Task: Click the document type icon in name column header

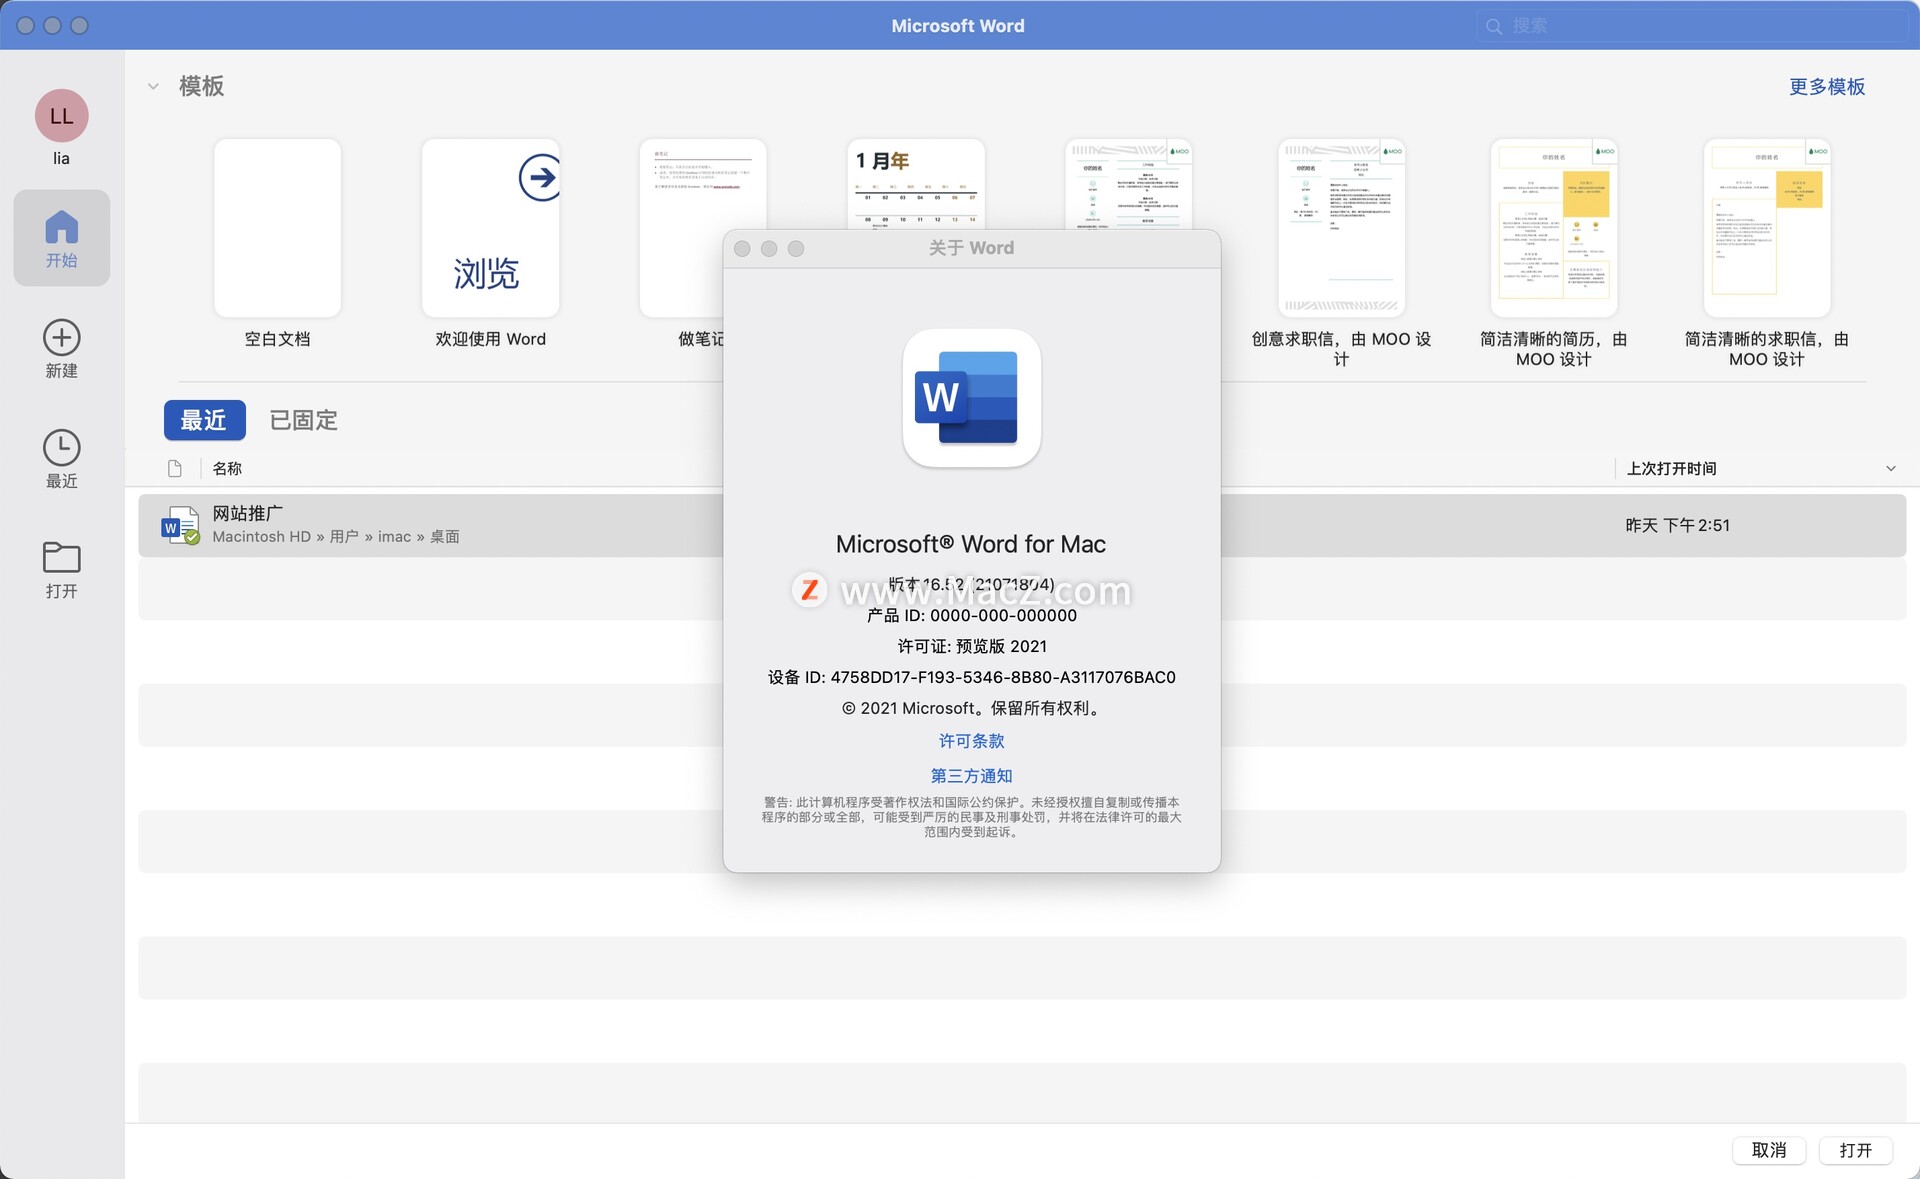Action: click(x=174, y=467)
